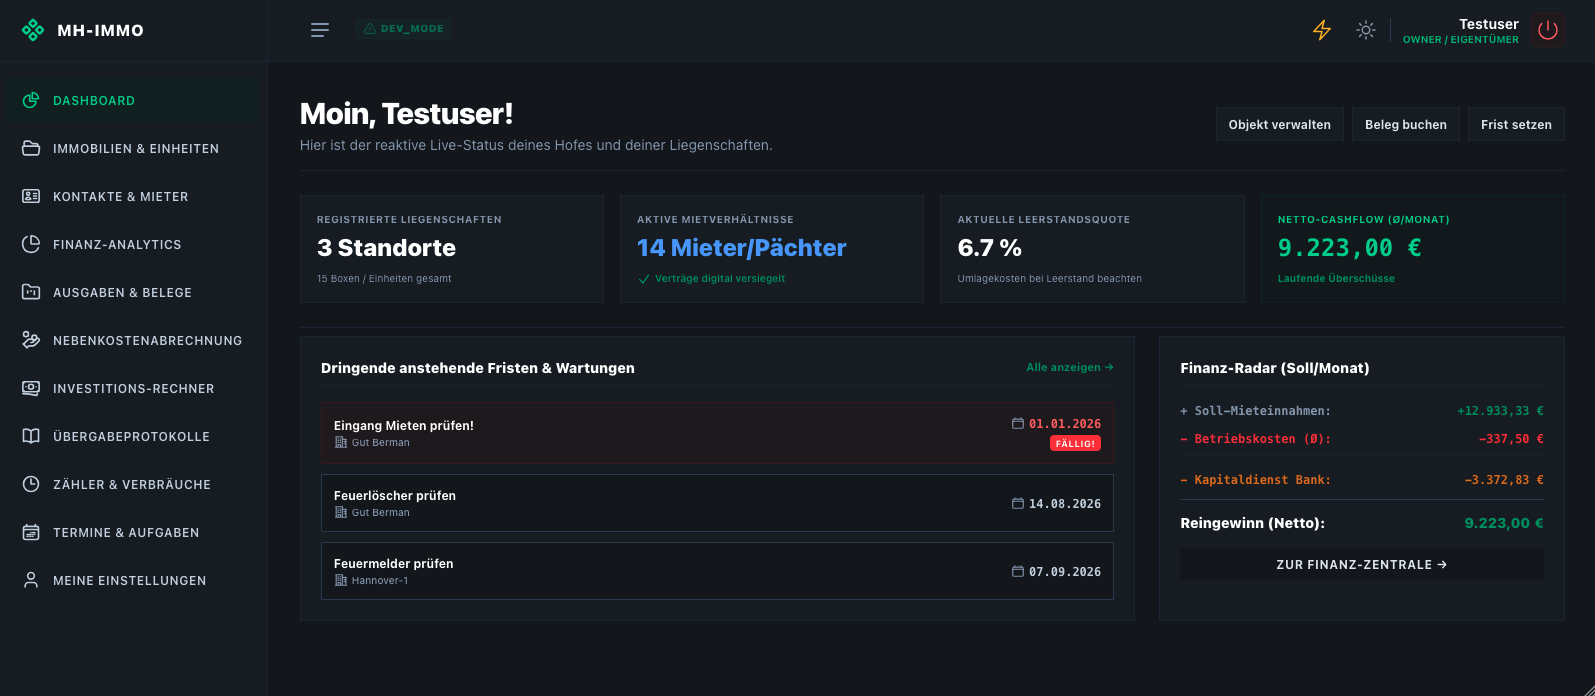Screen dimensions: 1595x696
Task: Open the Feuerlöscher prüfen task row
Action: [717, 503]
